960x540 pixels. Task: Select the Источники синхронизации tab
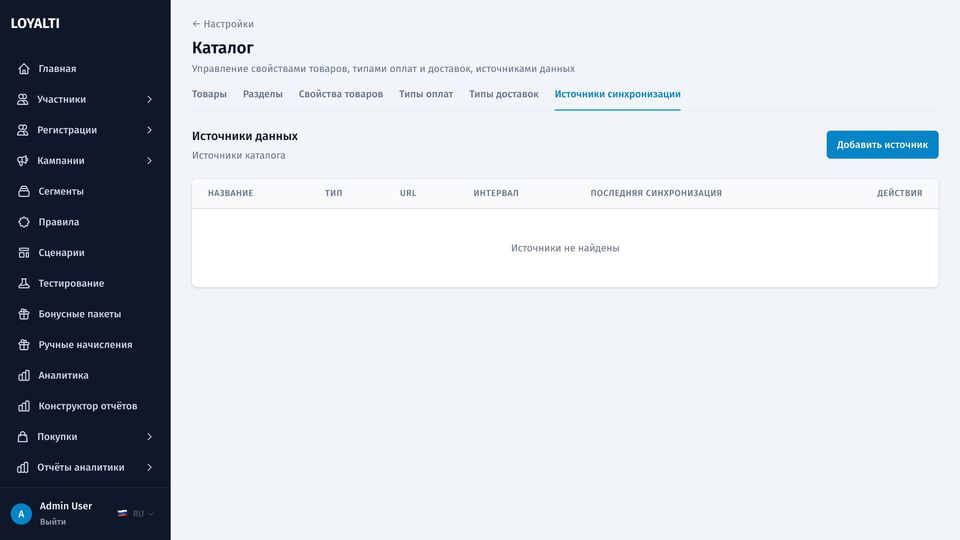coord(618,94)
